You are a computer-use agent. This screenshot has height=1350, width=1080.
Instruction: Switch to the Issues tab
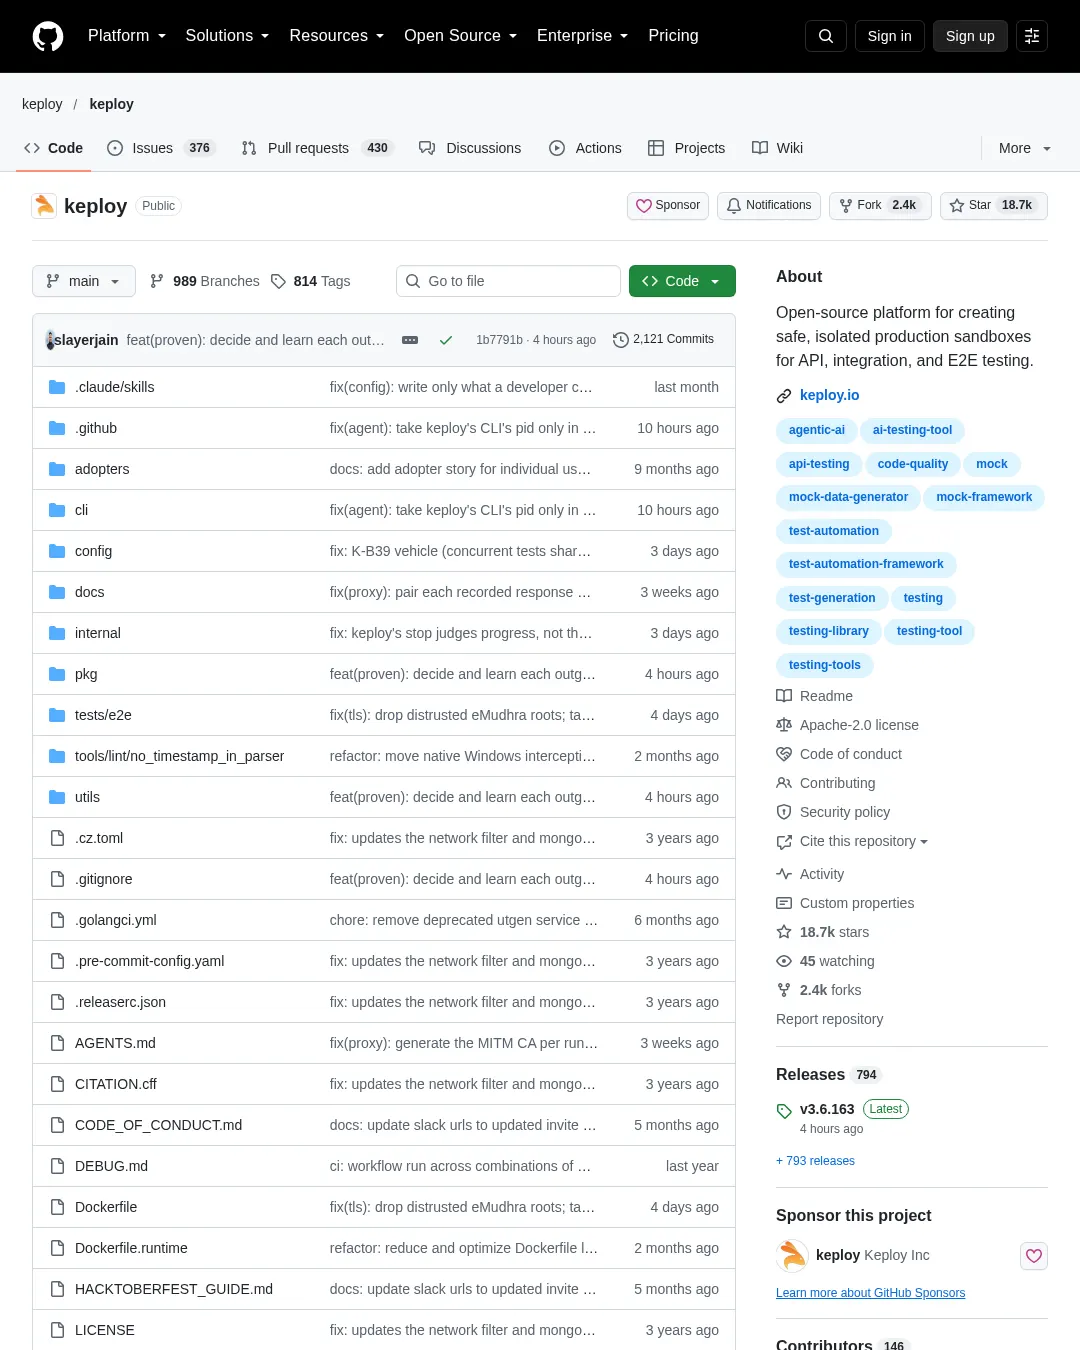(161, 148)
